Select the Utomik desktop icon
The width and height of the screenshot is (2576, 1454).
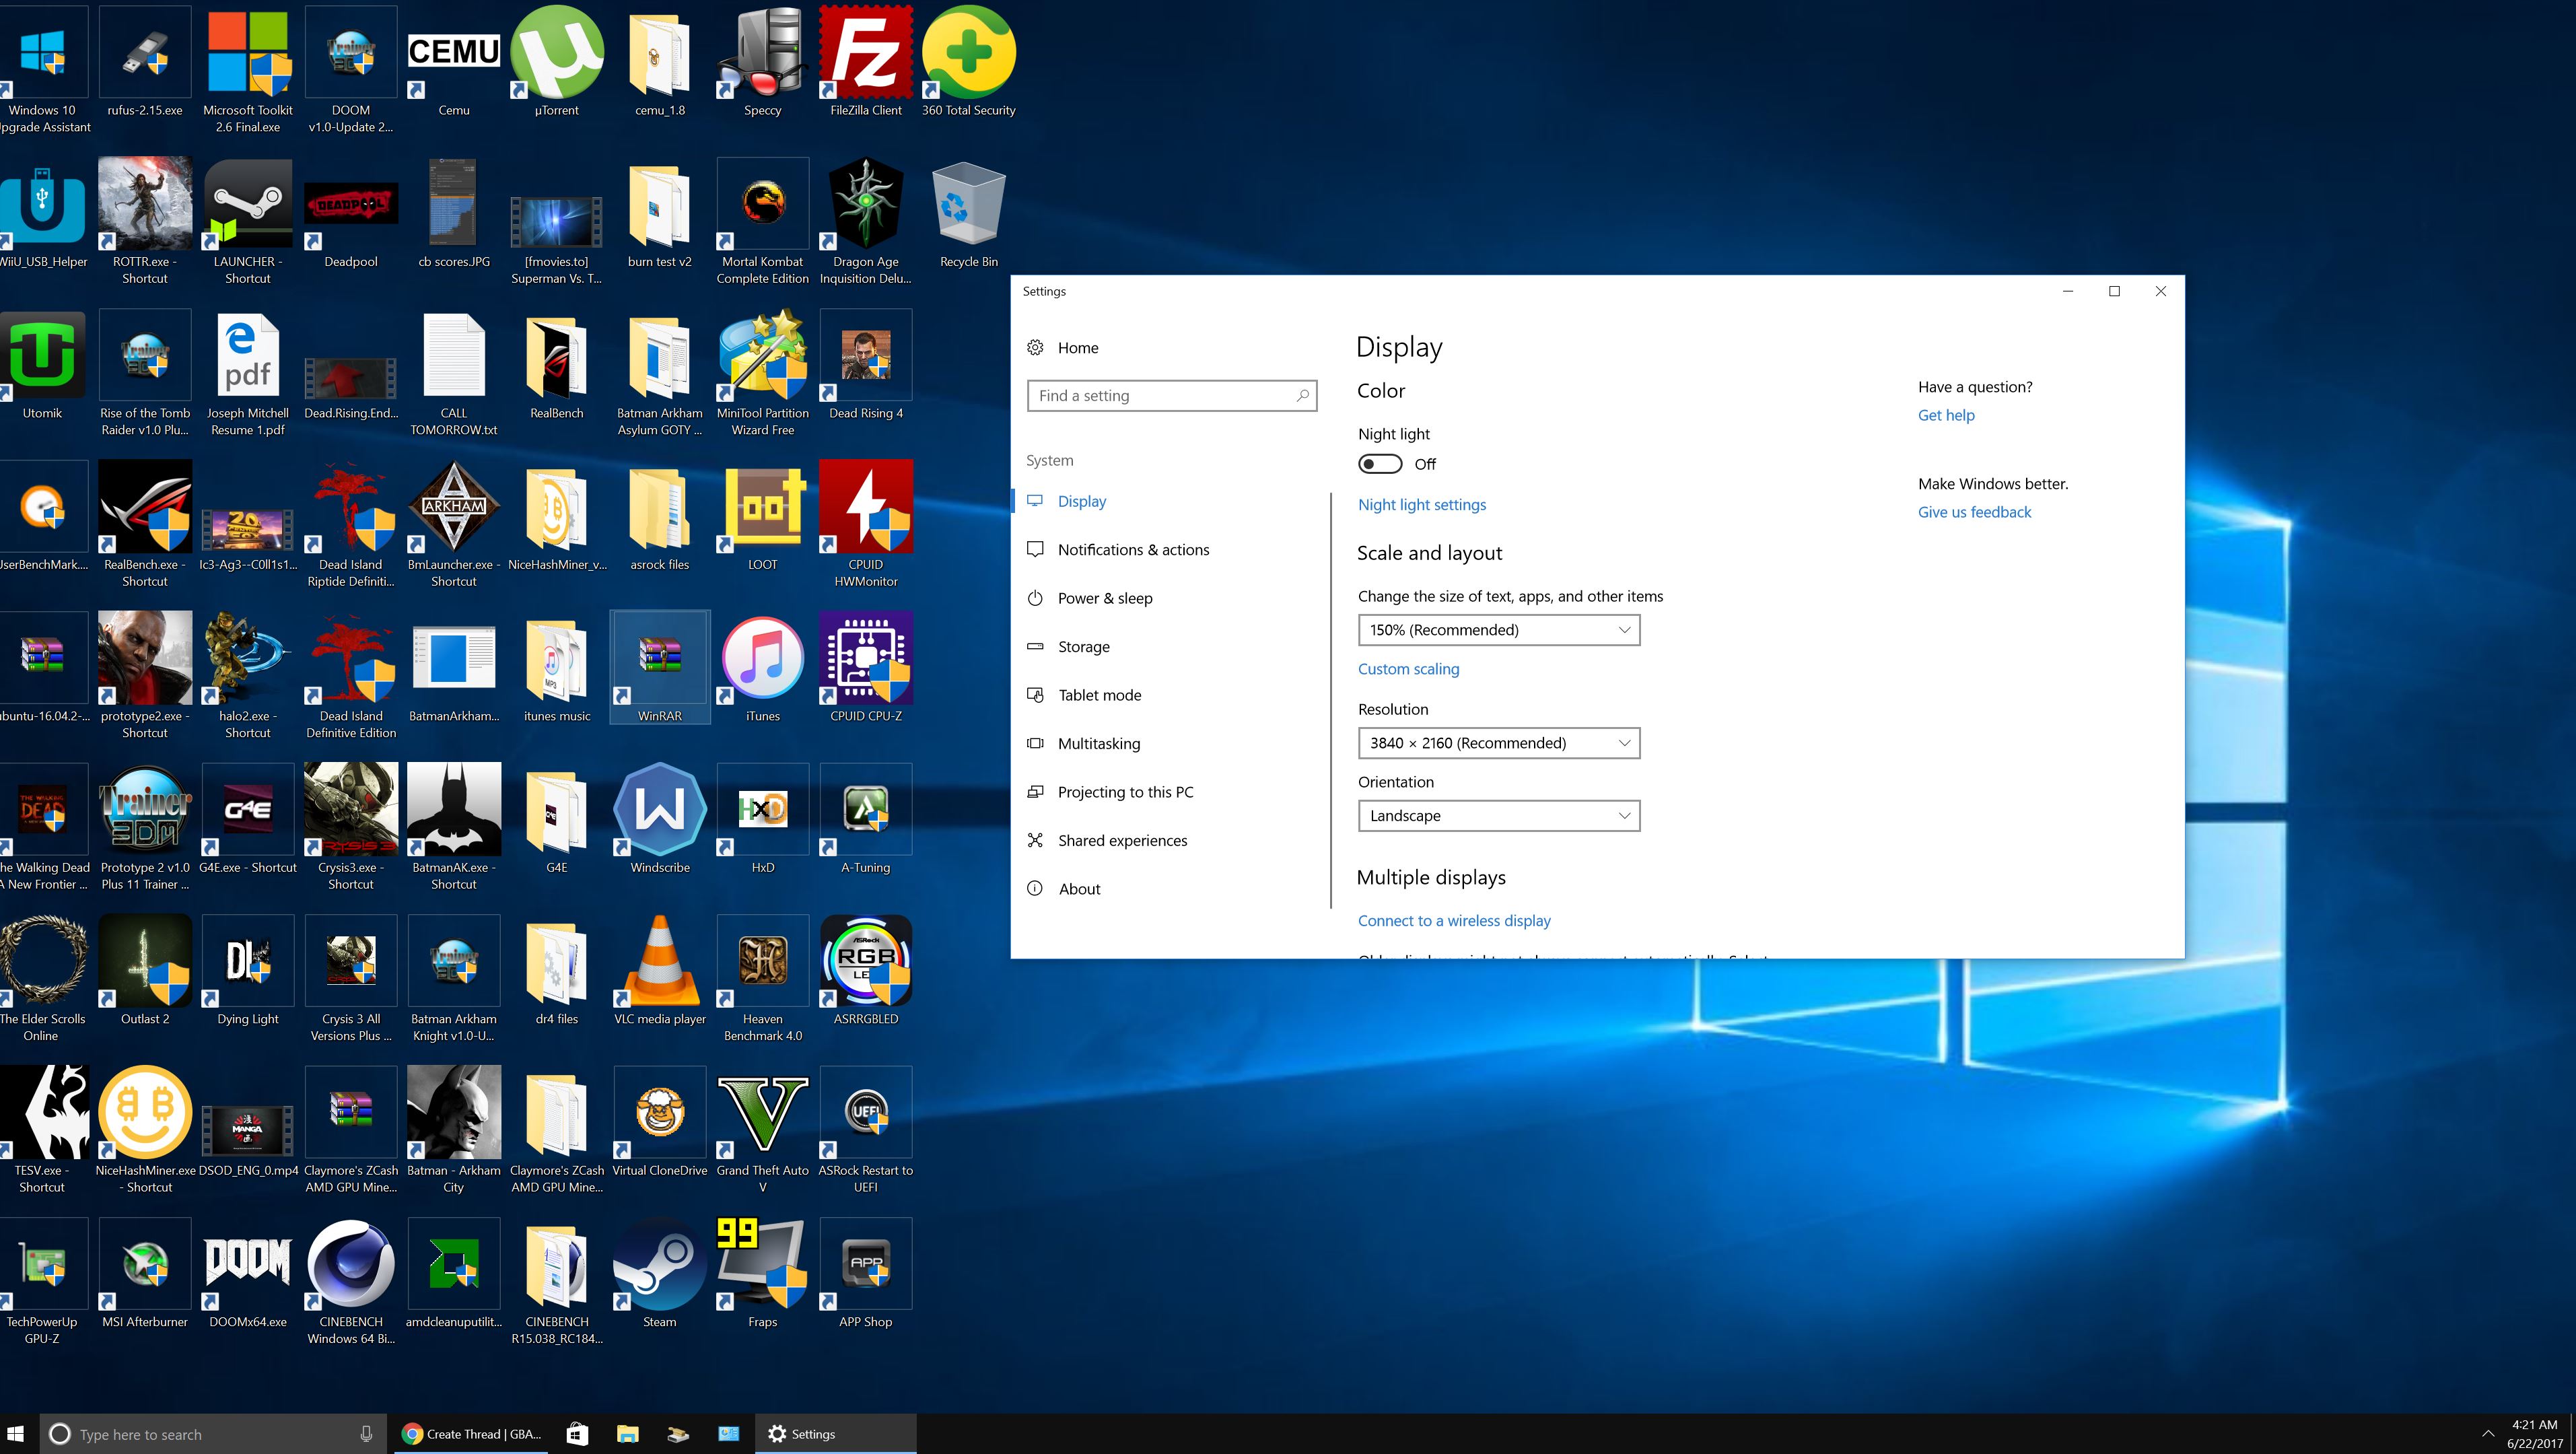tap(42, 366)
